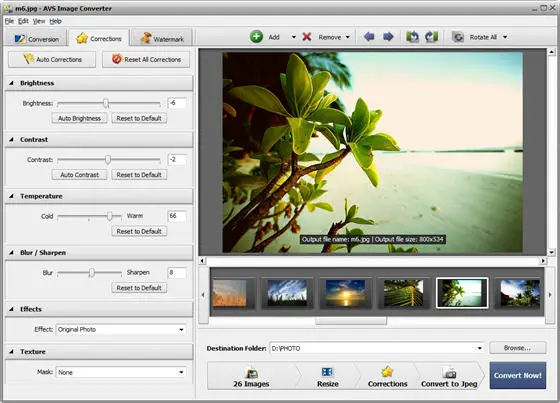Switch to the Watermark tab
The image size is (560, 403).
(x=162, y=38)
